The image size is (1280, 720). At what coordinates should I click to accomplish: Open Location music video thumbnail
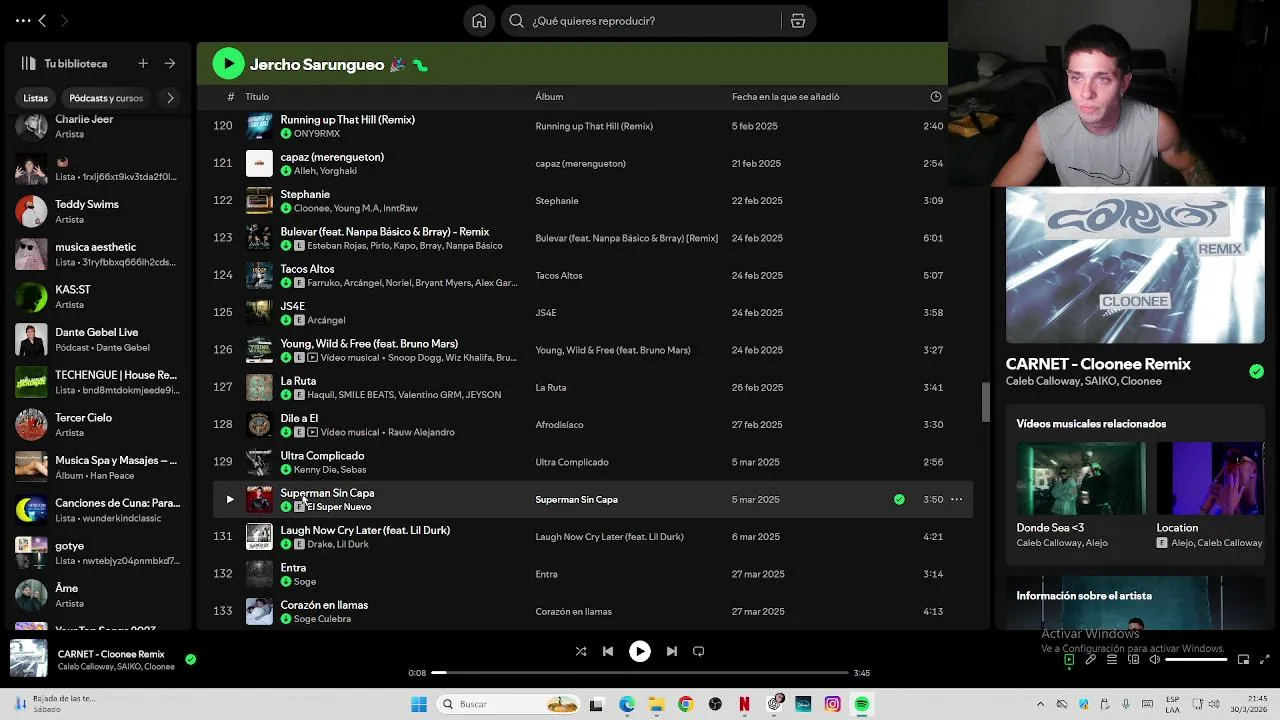tap(1210, 479)
